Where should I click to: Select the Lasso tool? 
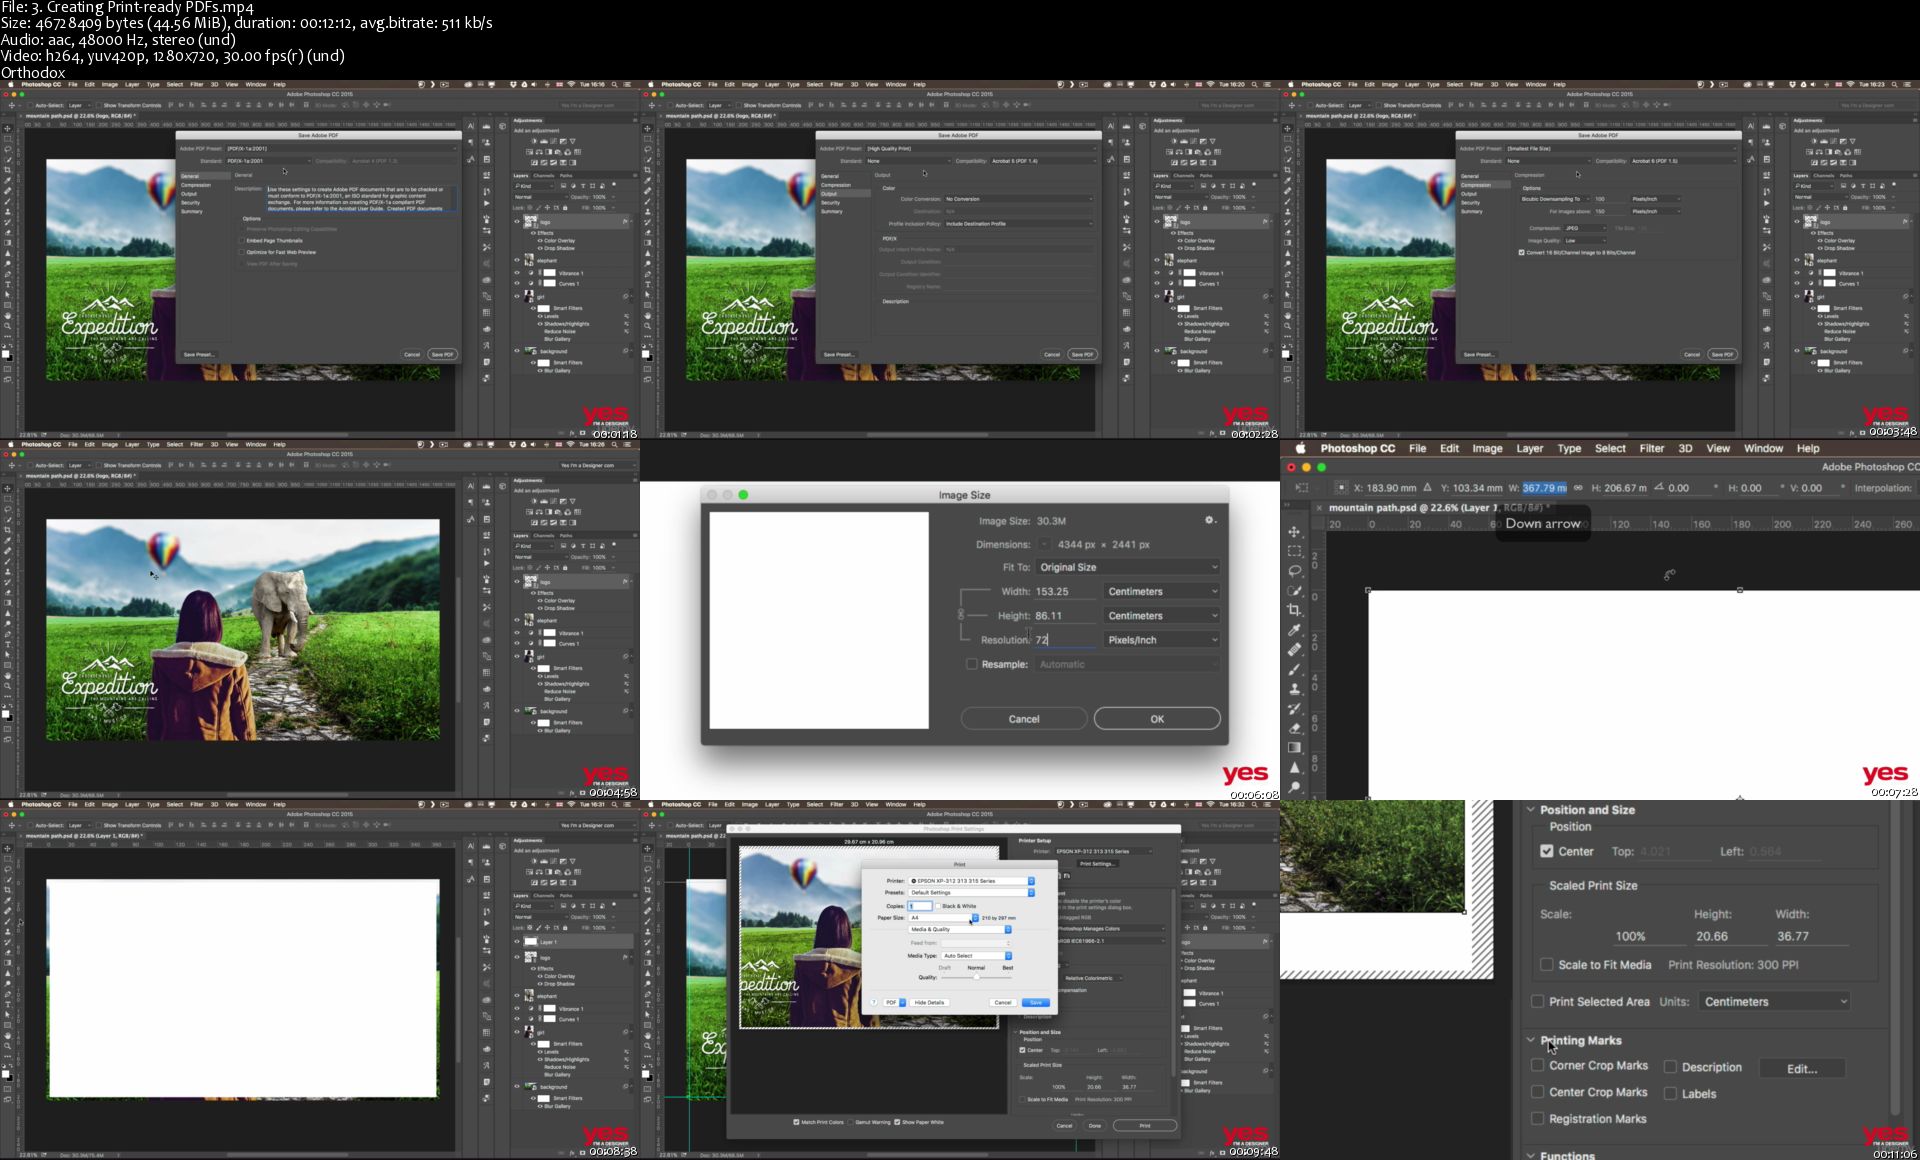1295,571
